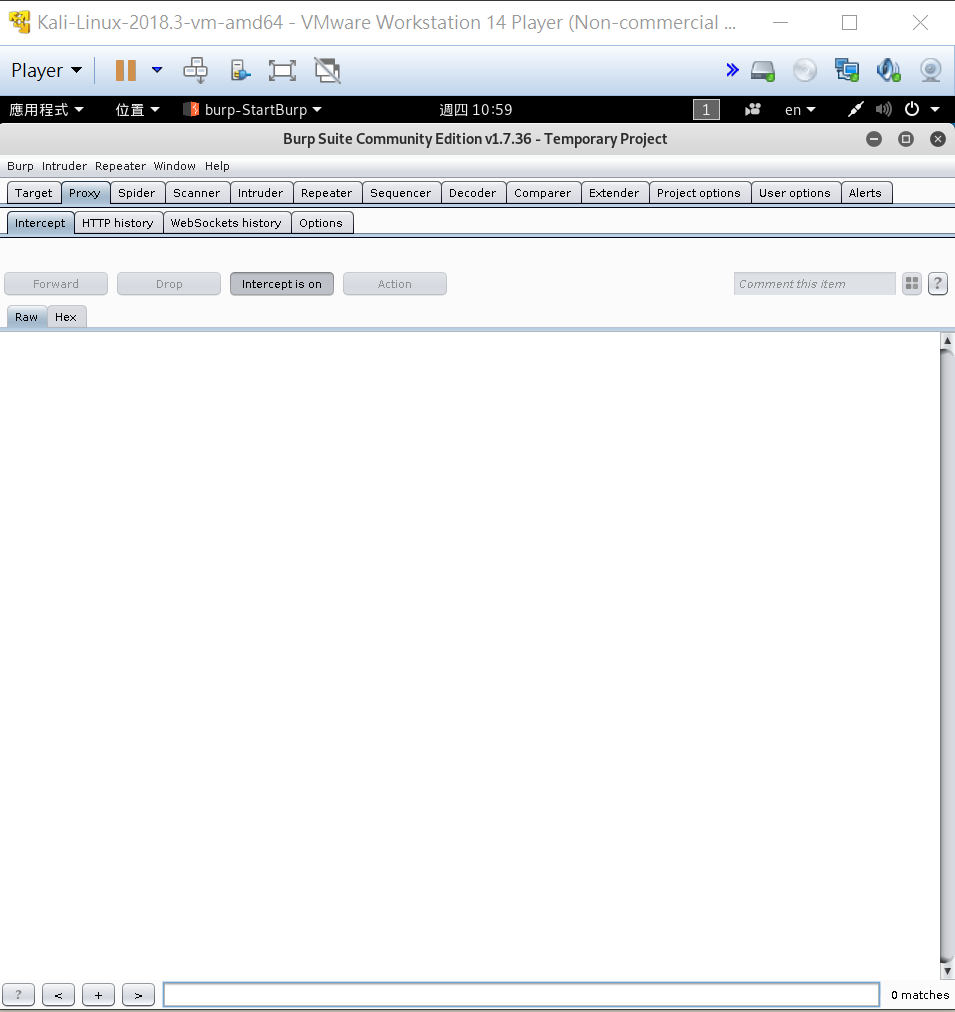Switch to the Alerts tab
955x1012 pixels.
point(865,193)
